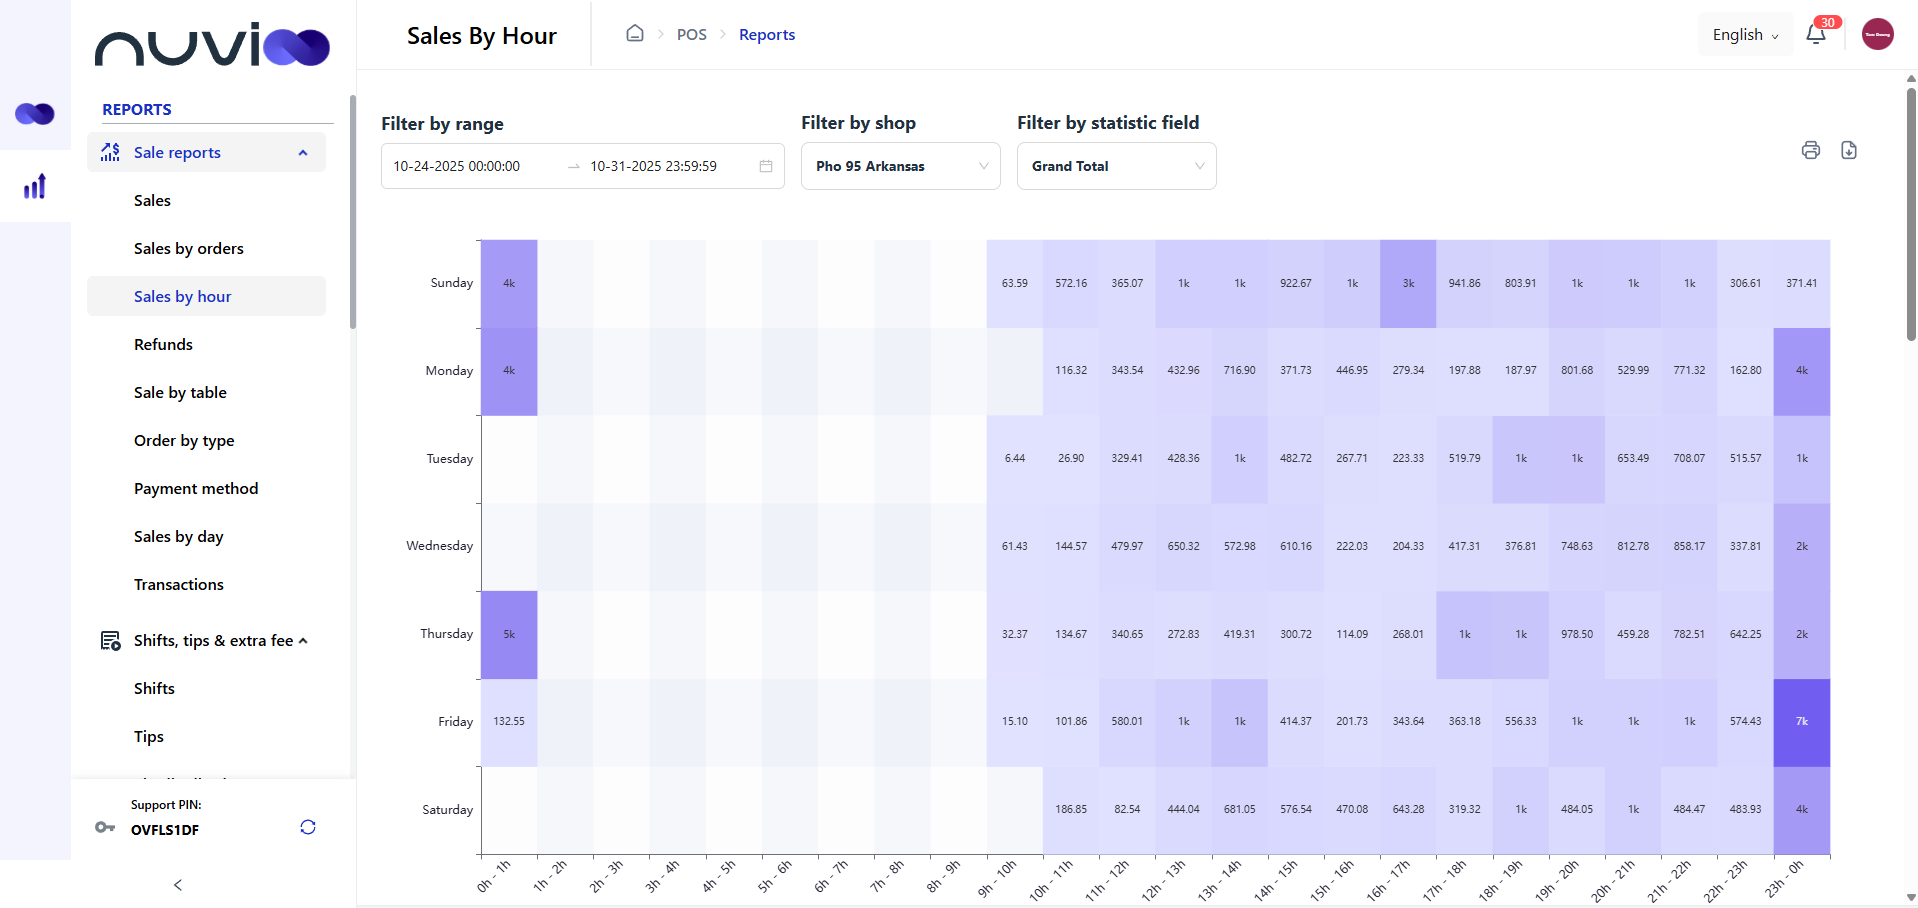Open the Sales by orders report
This screenshot has width=1918, height=908.
tap(189, 248)
